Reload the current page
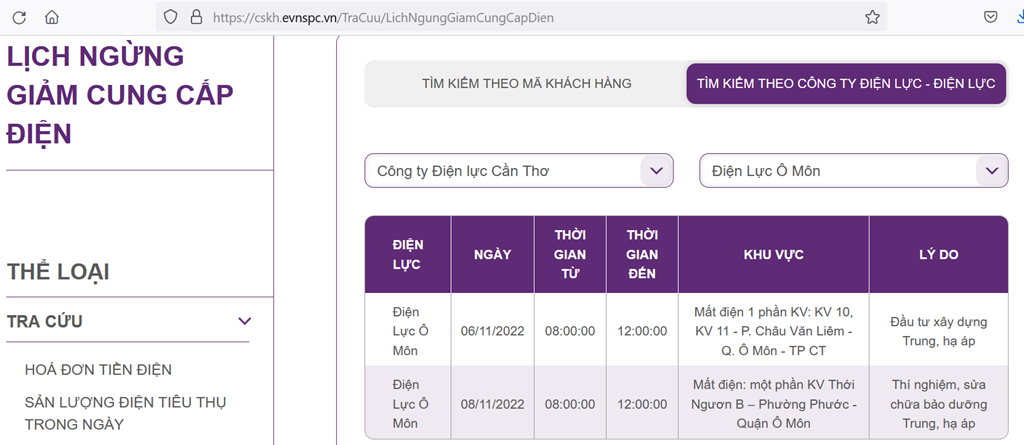Screen dimensions: 1024x445 tap(19, 17)
